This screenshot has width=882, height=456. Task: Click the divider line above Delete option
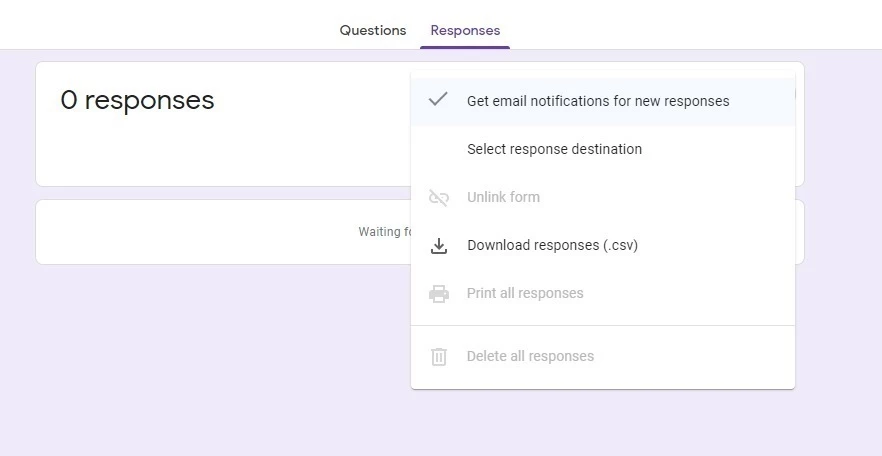[602, 325]
